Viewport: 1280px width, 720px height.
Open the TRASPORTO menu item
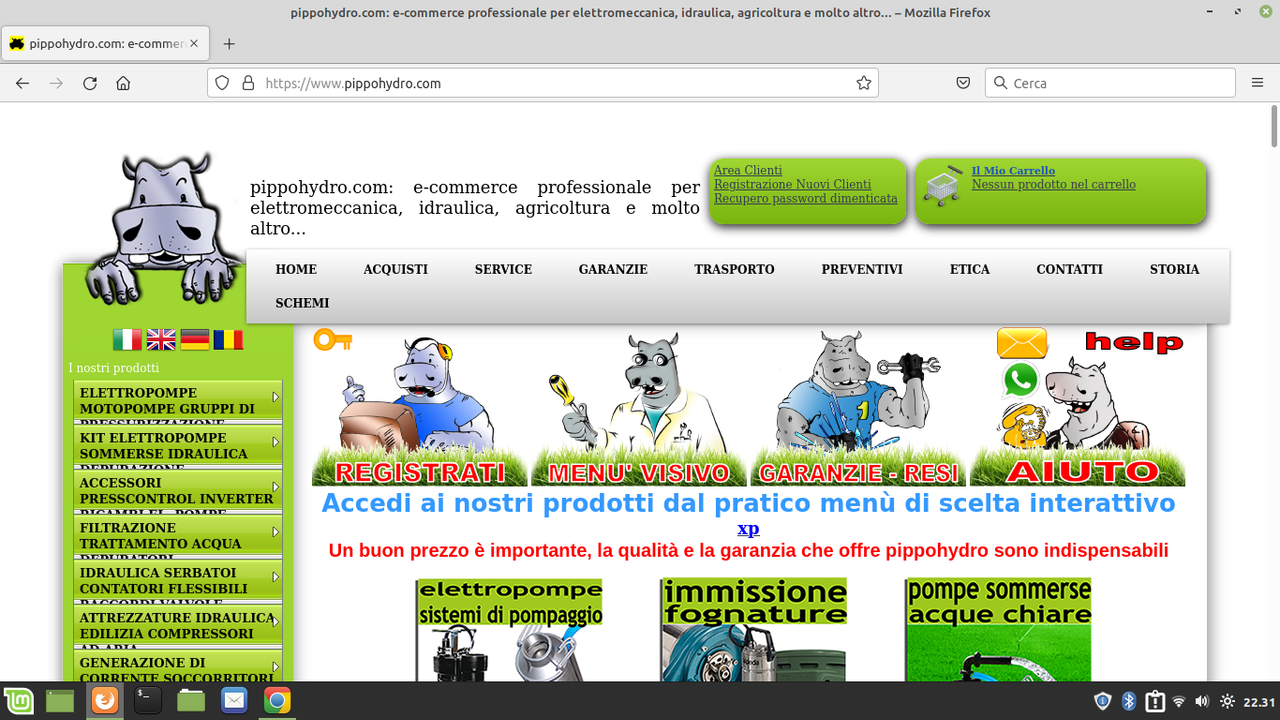[x=735, y=269]
